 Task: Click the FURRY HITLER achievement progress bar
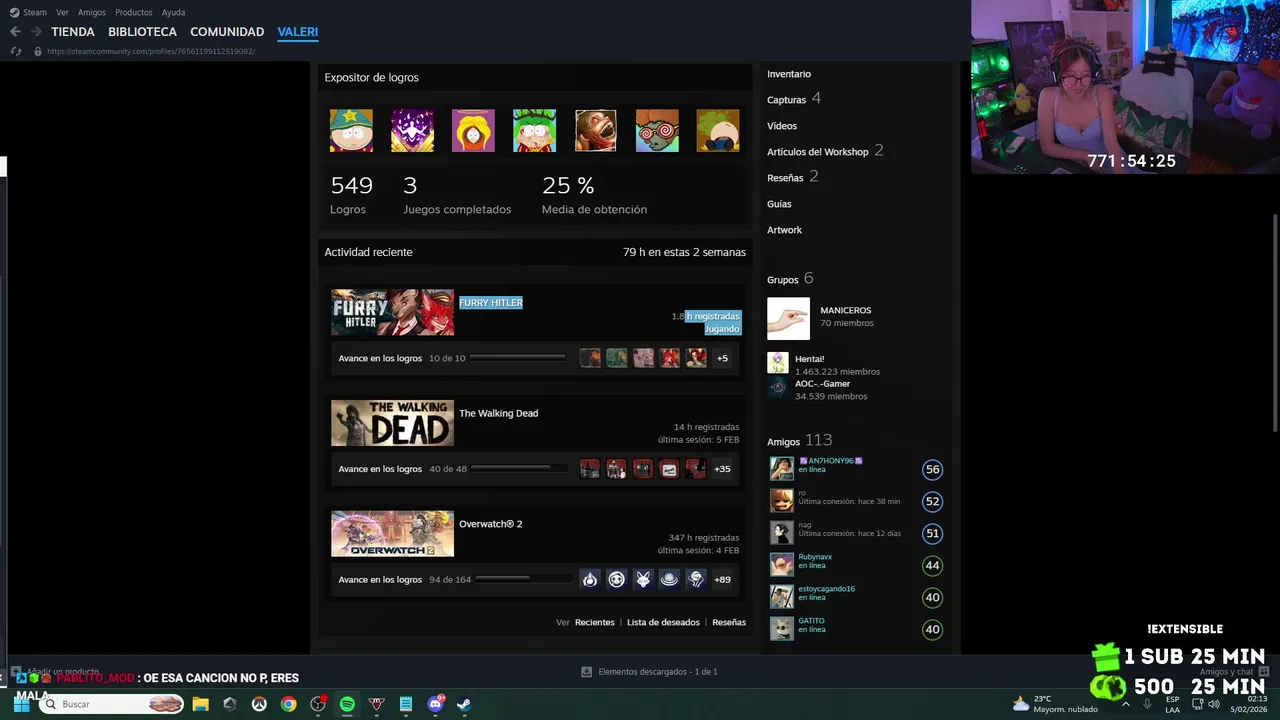pyautogui.click(x=518, y=358)
